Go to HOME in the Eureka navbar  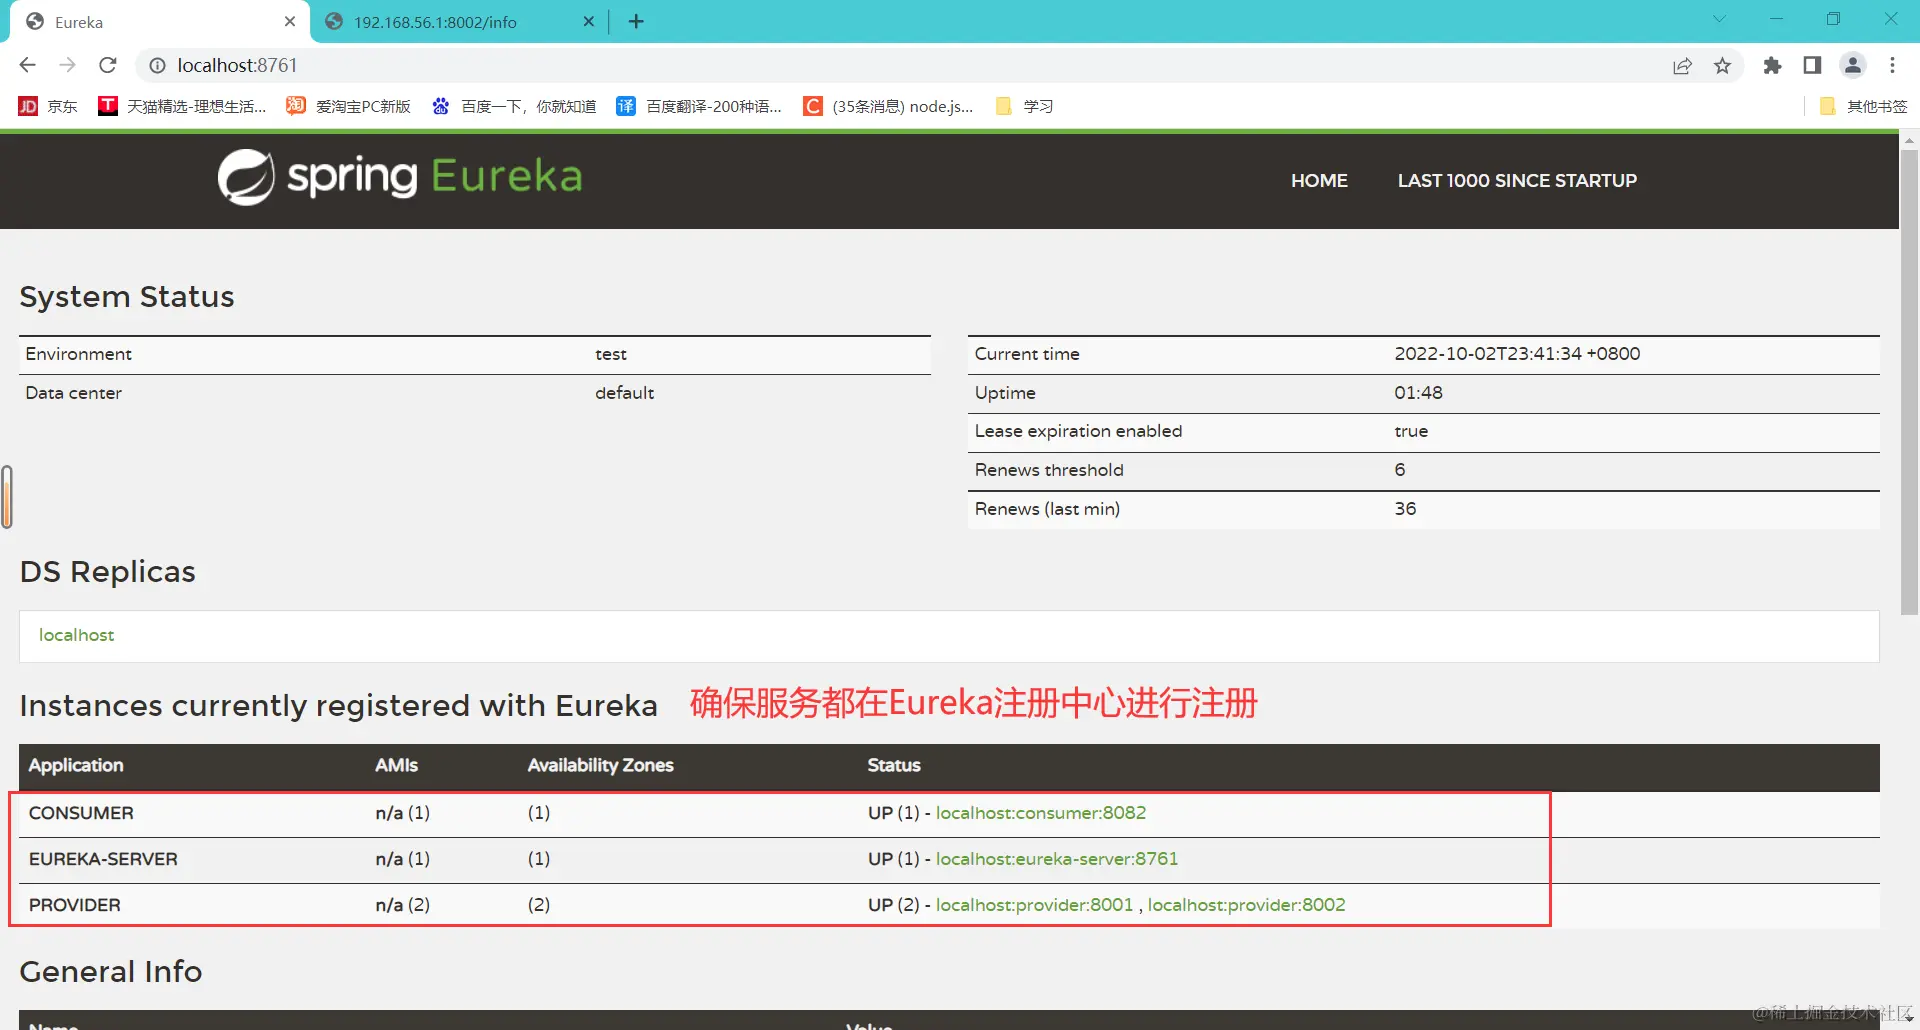[x=1319, y=181]
